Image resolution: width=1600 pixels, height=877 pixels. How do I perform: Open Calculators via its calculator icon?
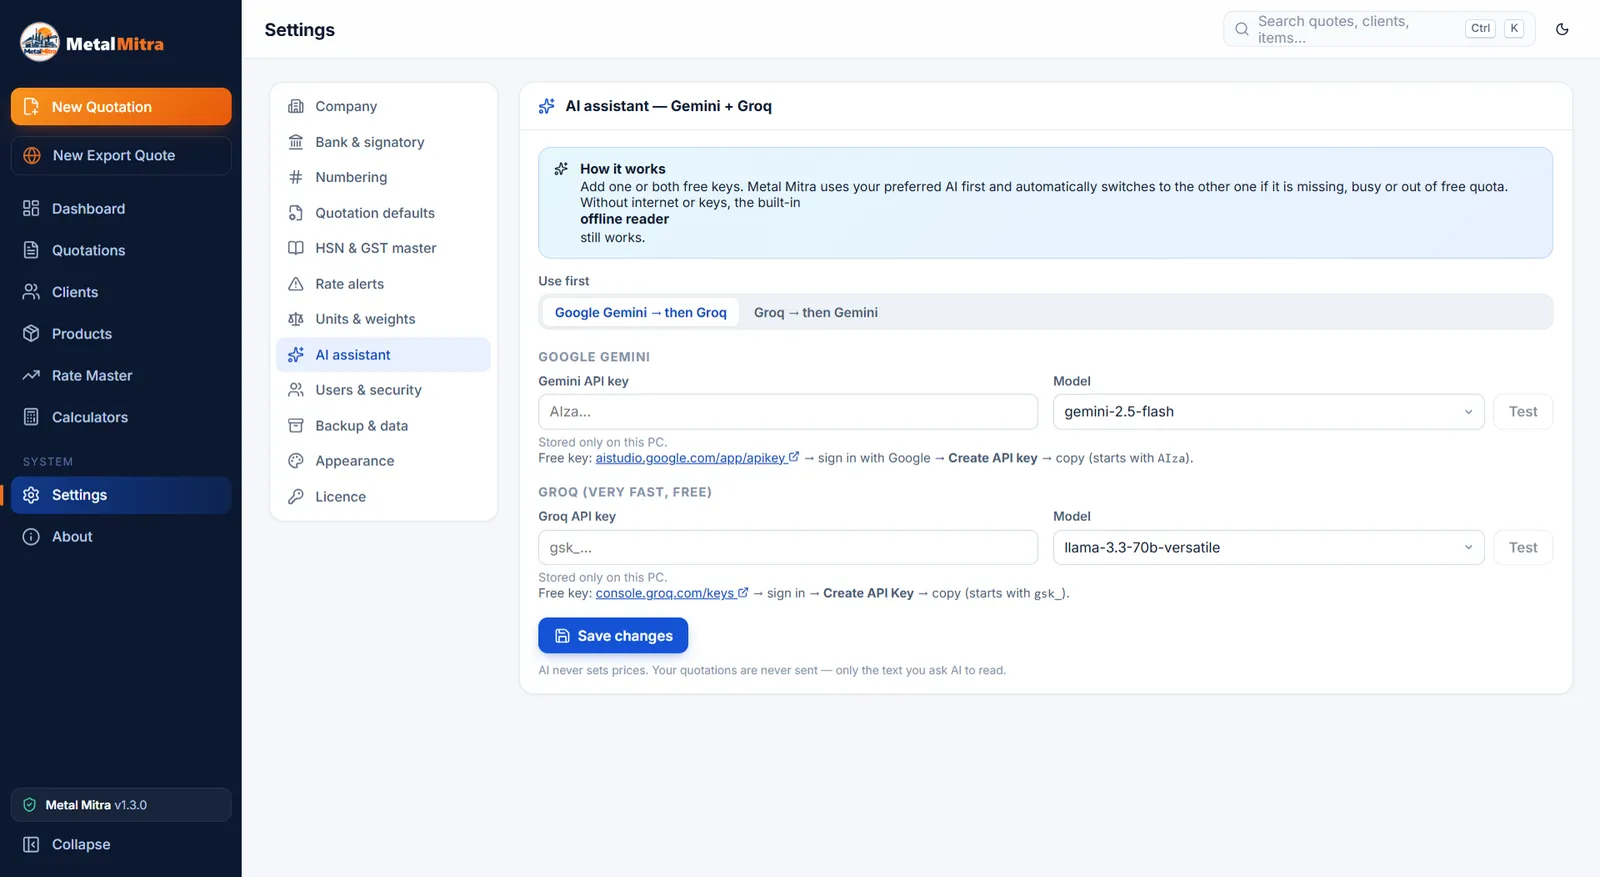pos(31,417)
